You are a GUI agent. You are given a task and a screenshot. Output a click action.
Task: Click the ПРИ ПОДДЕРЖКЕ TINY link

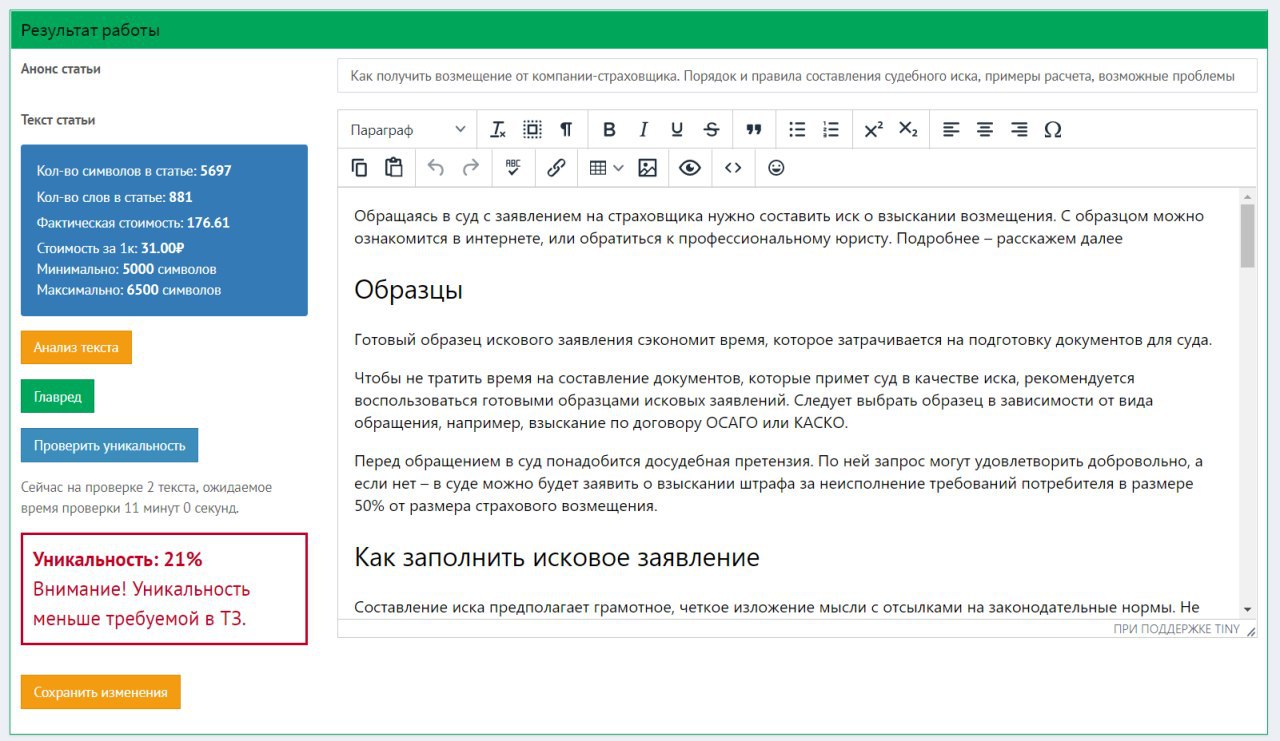(x=1176, y=629)
